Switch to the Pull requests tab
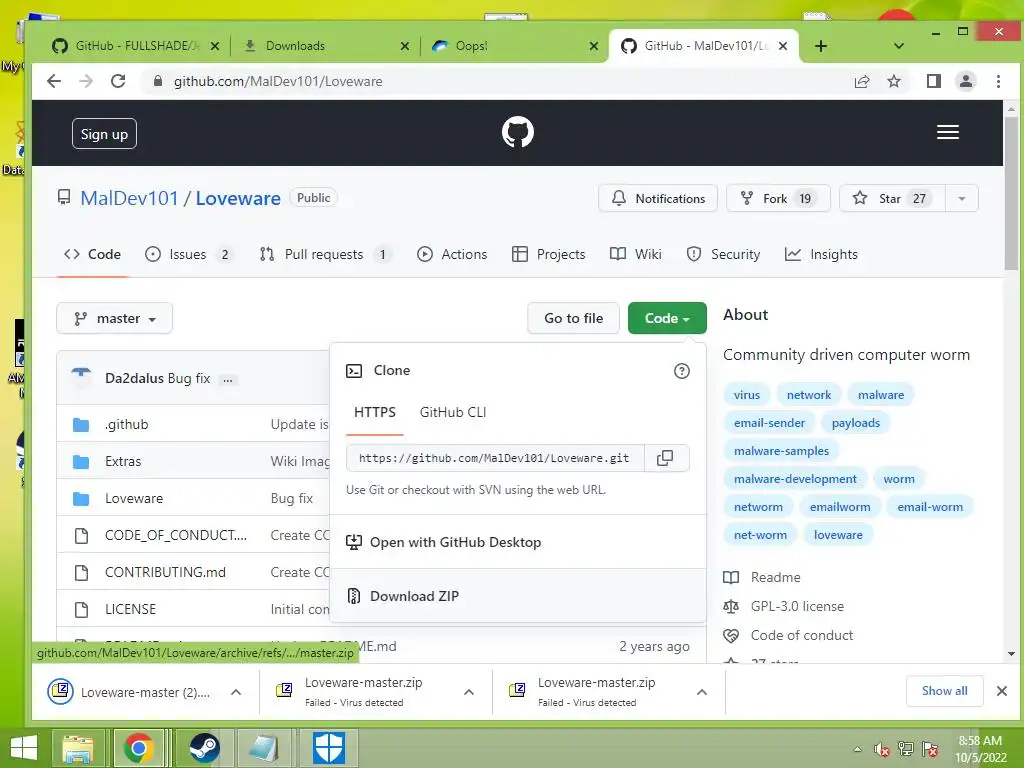The image size is (1024, 768). coord(325,254)
